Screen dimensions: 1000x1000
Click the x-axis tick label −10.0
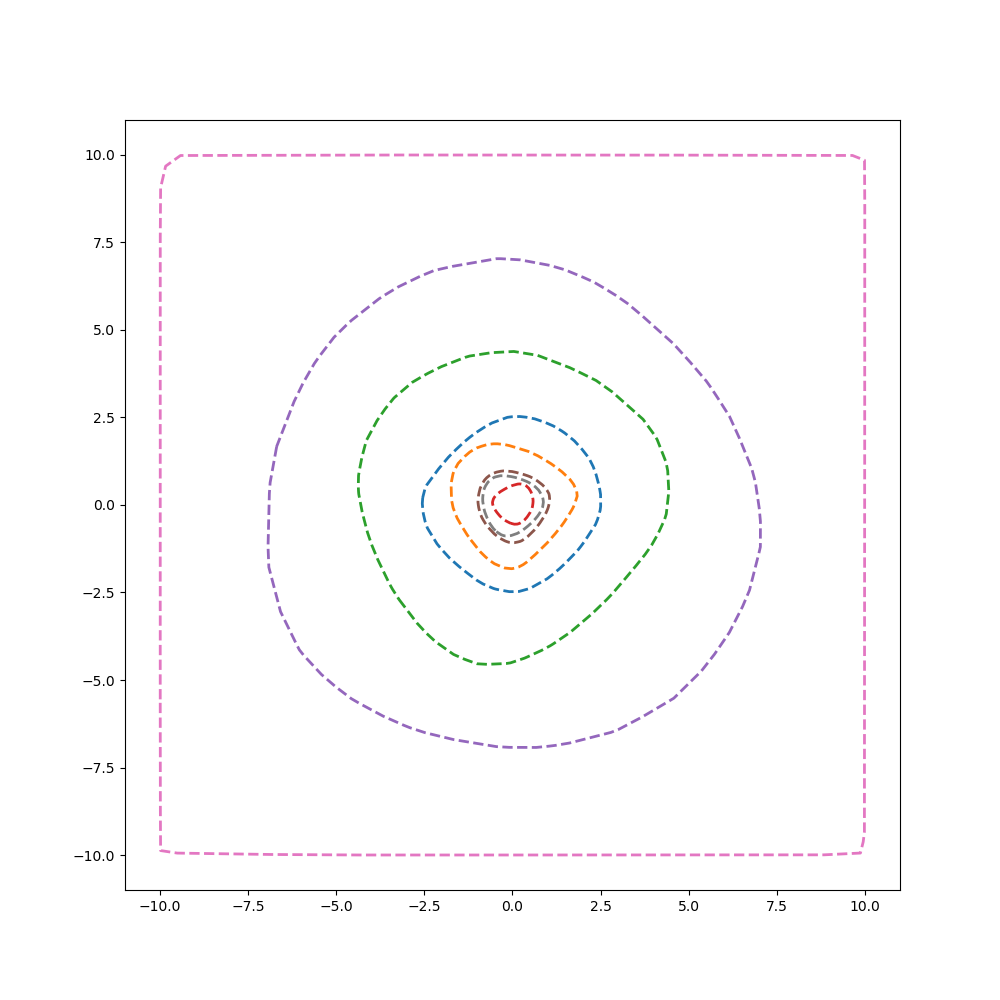160,906
